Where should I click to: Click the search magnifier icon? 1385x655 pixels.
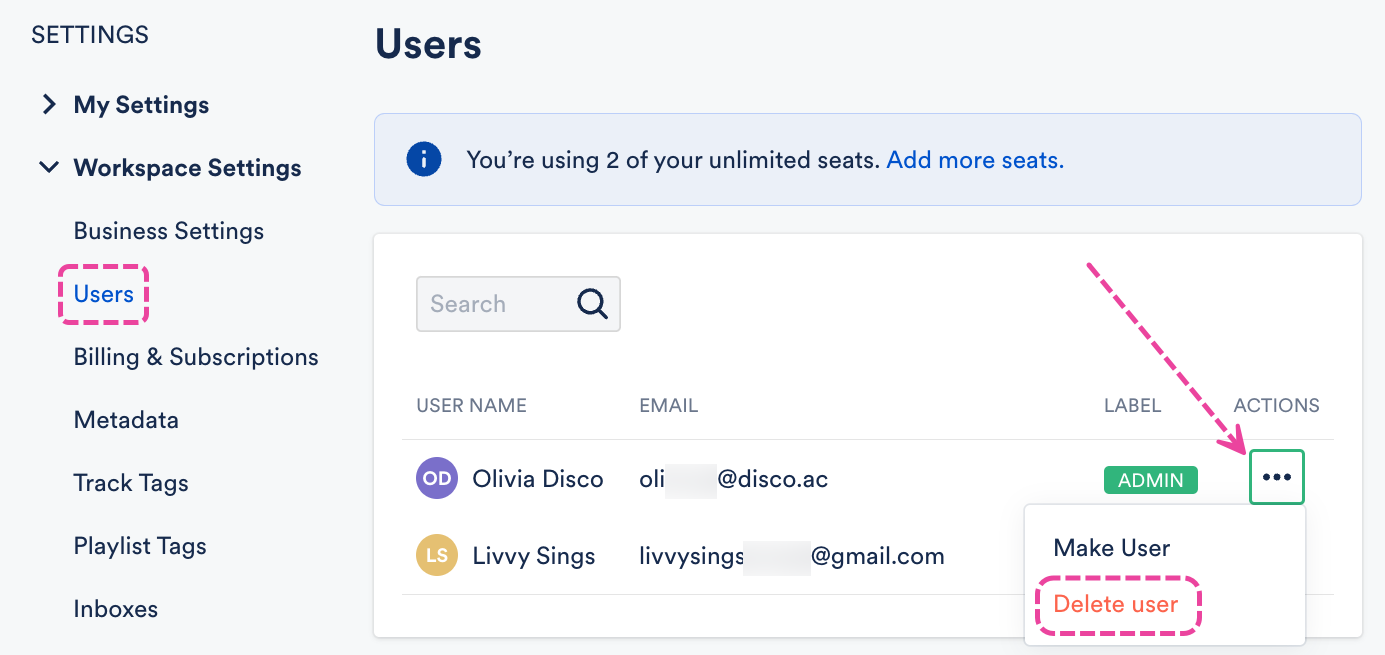click(x=592, y=304)
